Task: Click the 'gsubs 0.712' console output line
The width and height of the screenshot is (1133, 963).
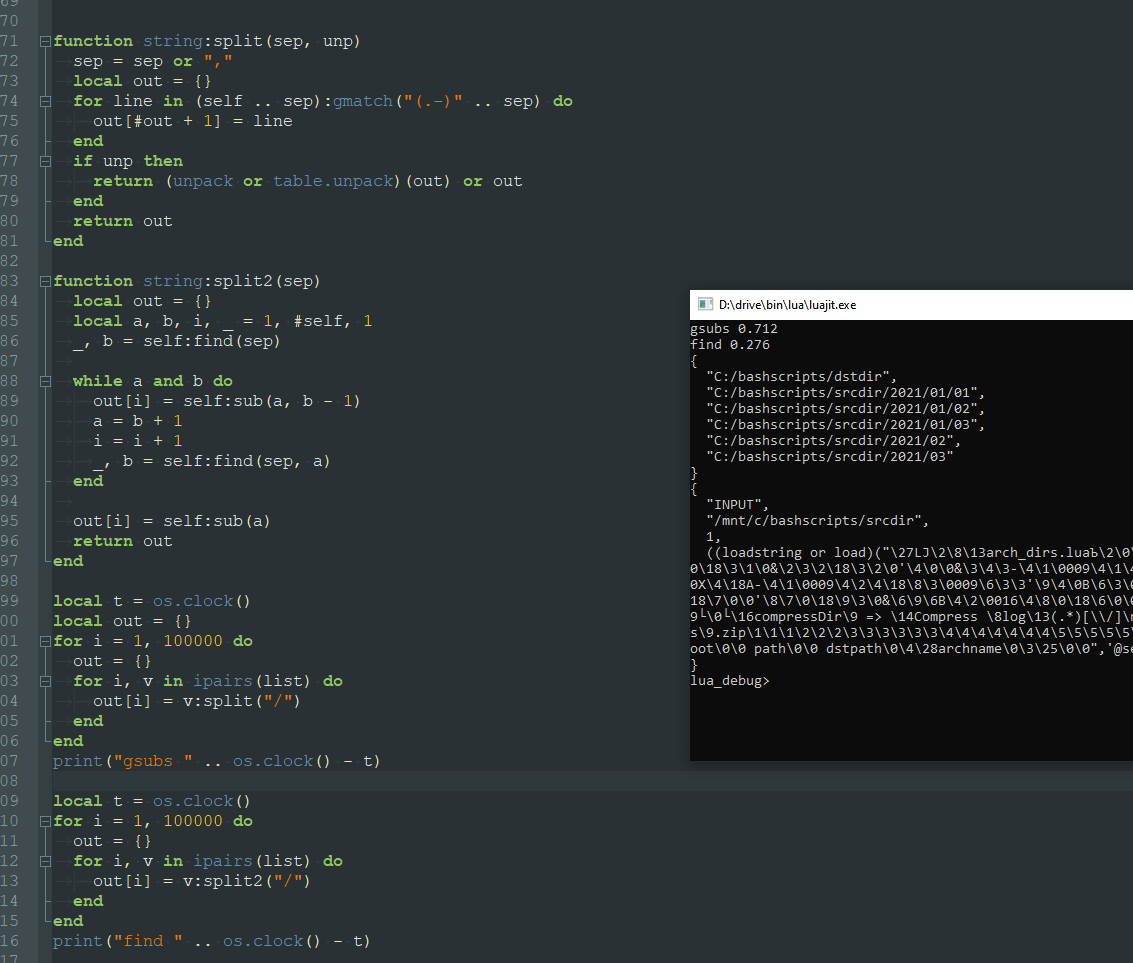Action: (x=733, y=329)
